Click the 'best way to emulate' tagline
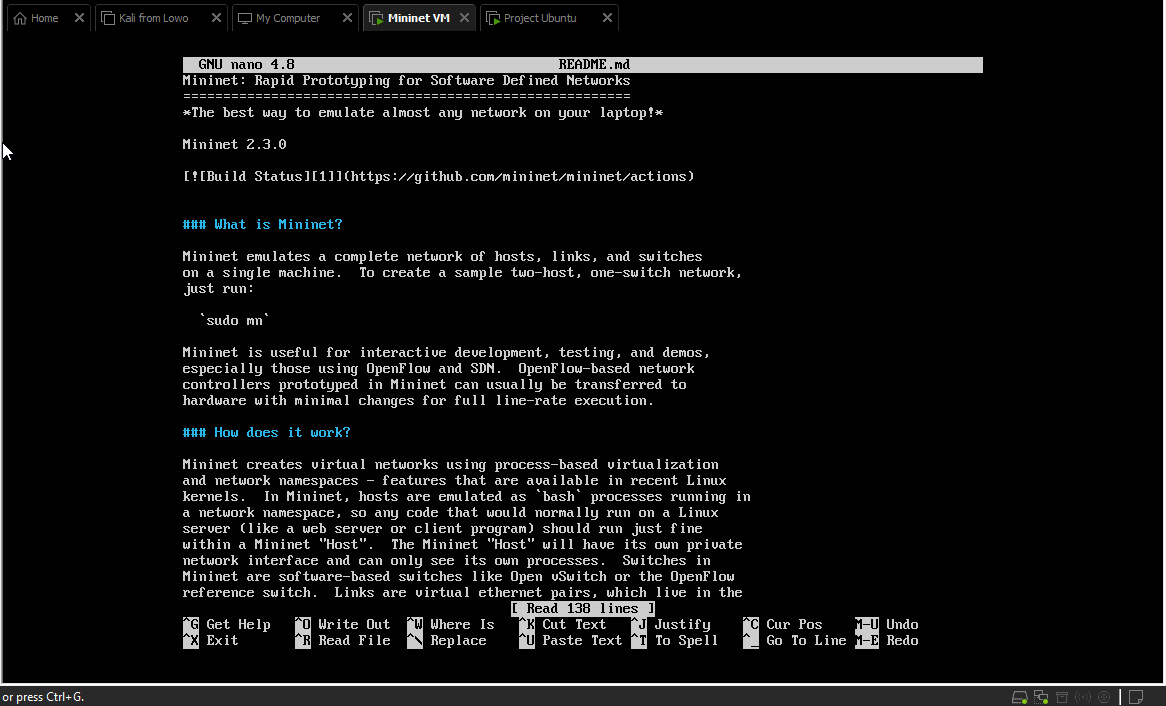Screen dimensions: 1166x706 (423, 112)
